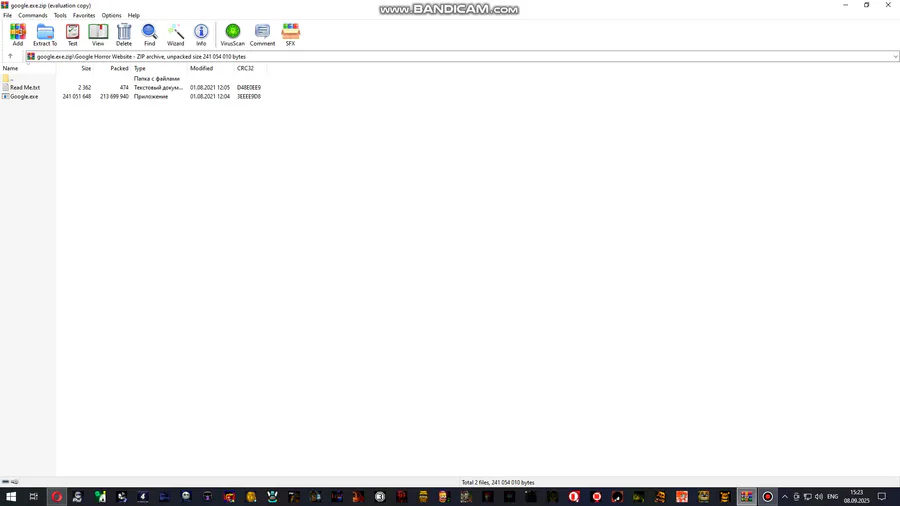Run VirusScan on the archive
This screenshot has width=900, height=506.
pyautogui.click(x=232, y=34)
